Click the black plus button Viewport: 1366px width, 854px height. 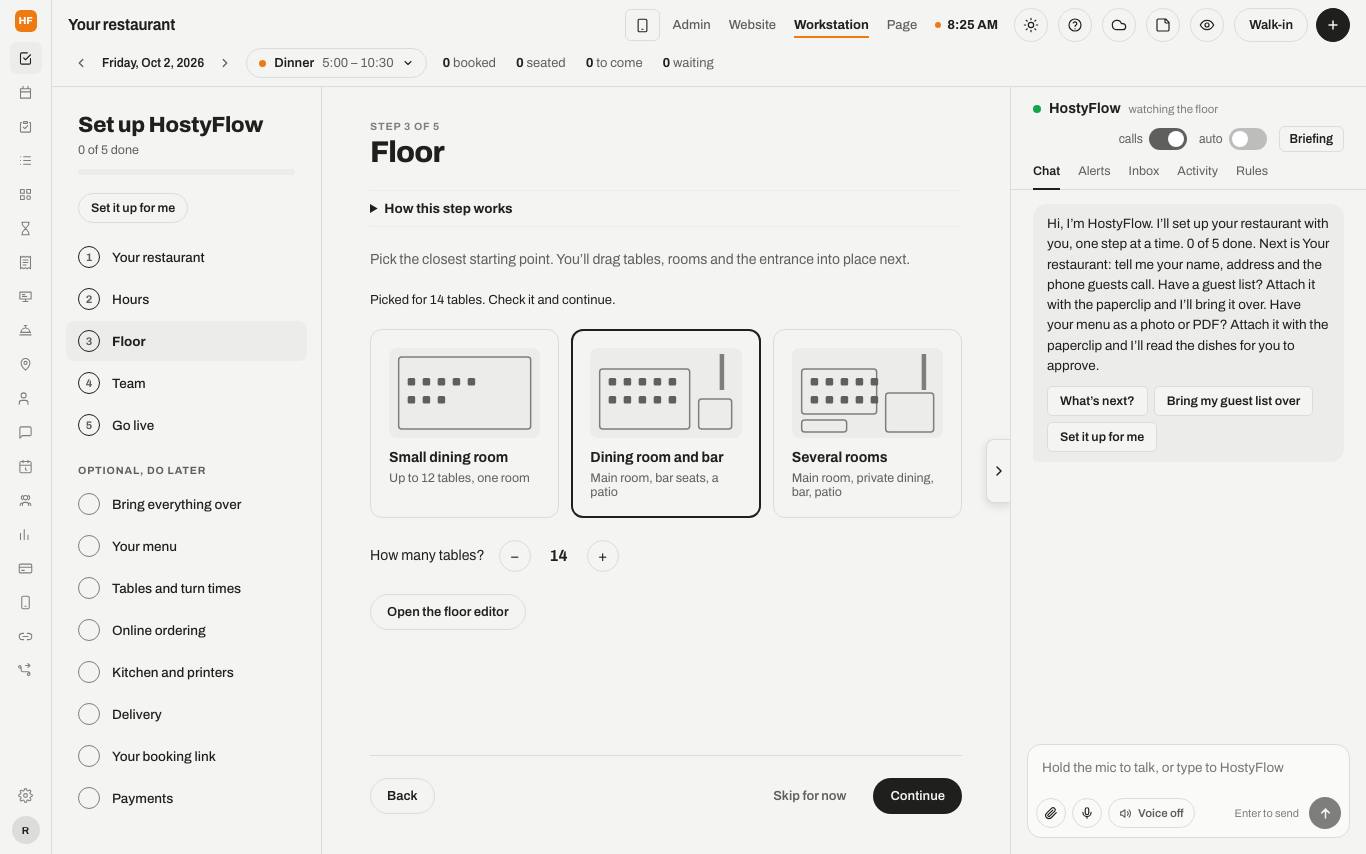pos(1333,25)
